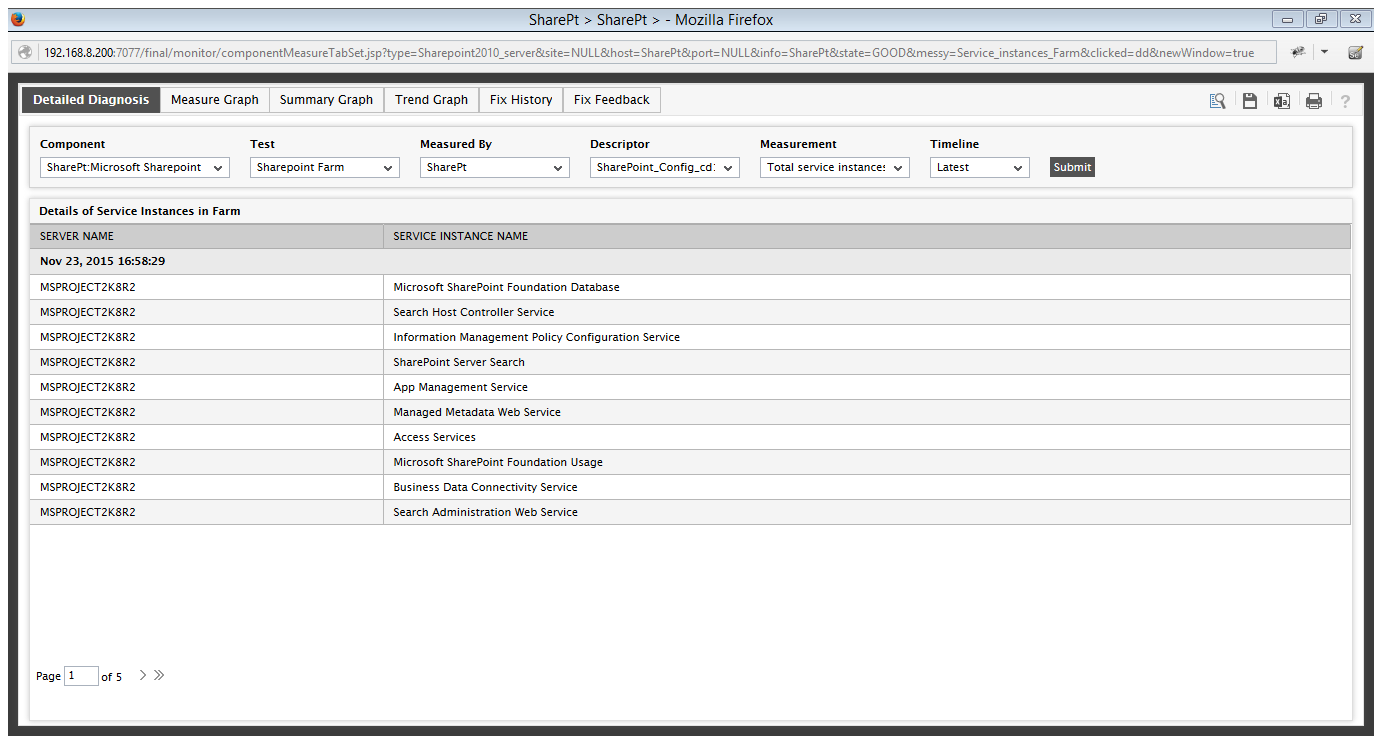Open help via the question mark icon
The width and height of the screenshot is (1382, 744).
(x=1345, y=101)
